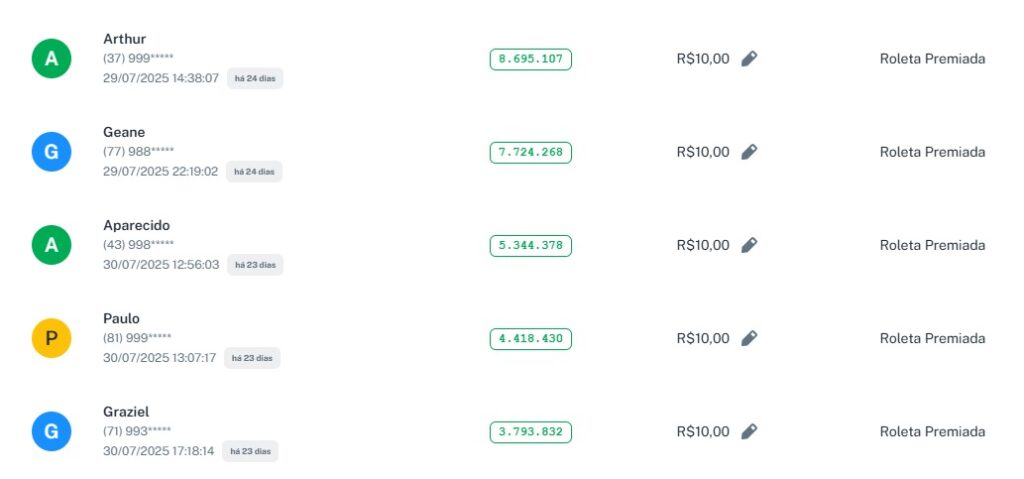
Task: Click Paulo's yellow P avatar
Action: (51, 338)
